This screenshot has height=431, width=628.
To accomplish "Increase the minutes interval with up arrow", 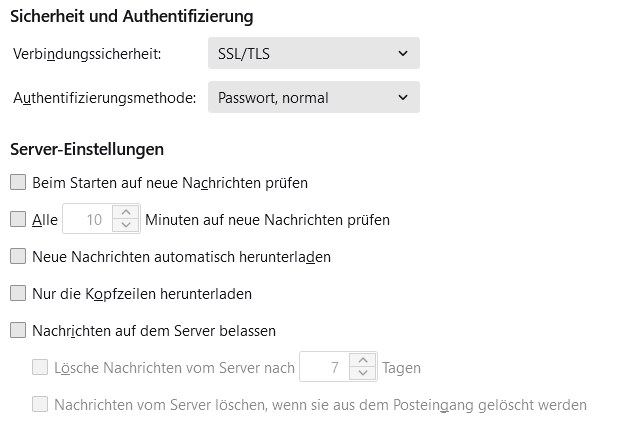I will tap(125, 212).
